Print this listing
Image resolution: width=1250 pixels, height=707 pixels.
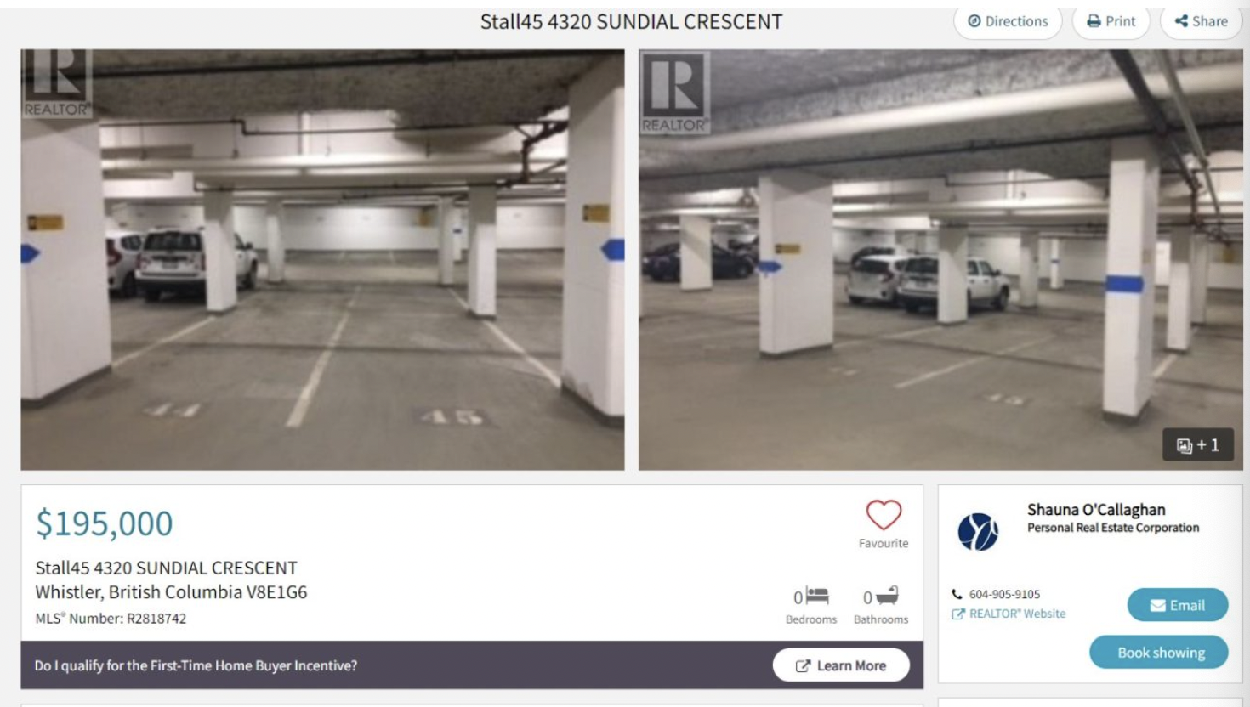pos(1112,21)
